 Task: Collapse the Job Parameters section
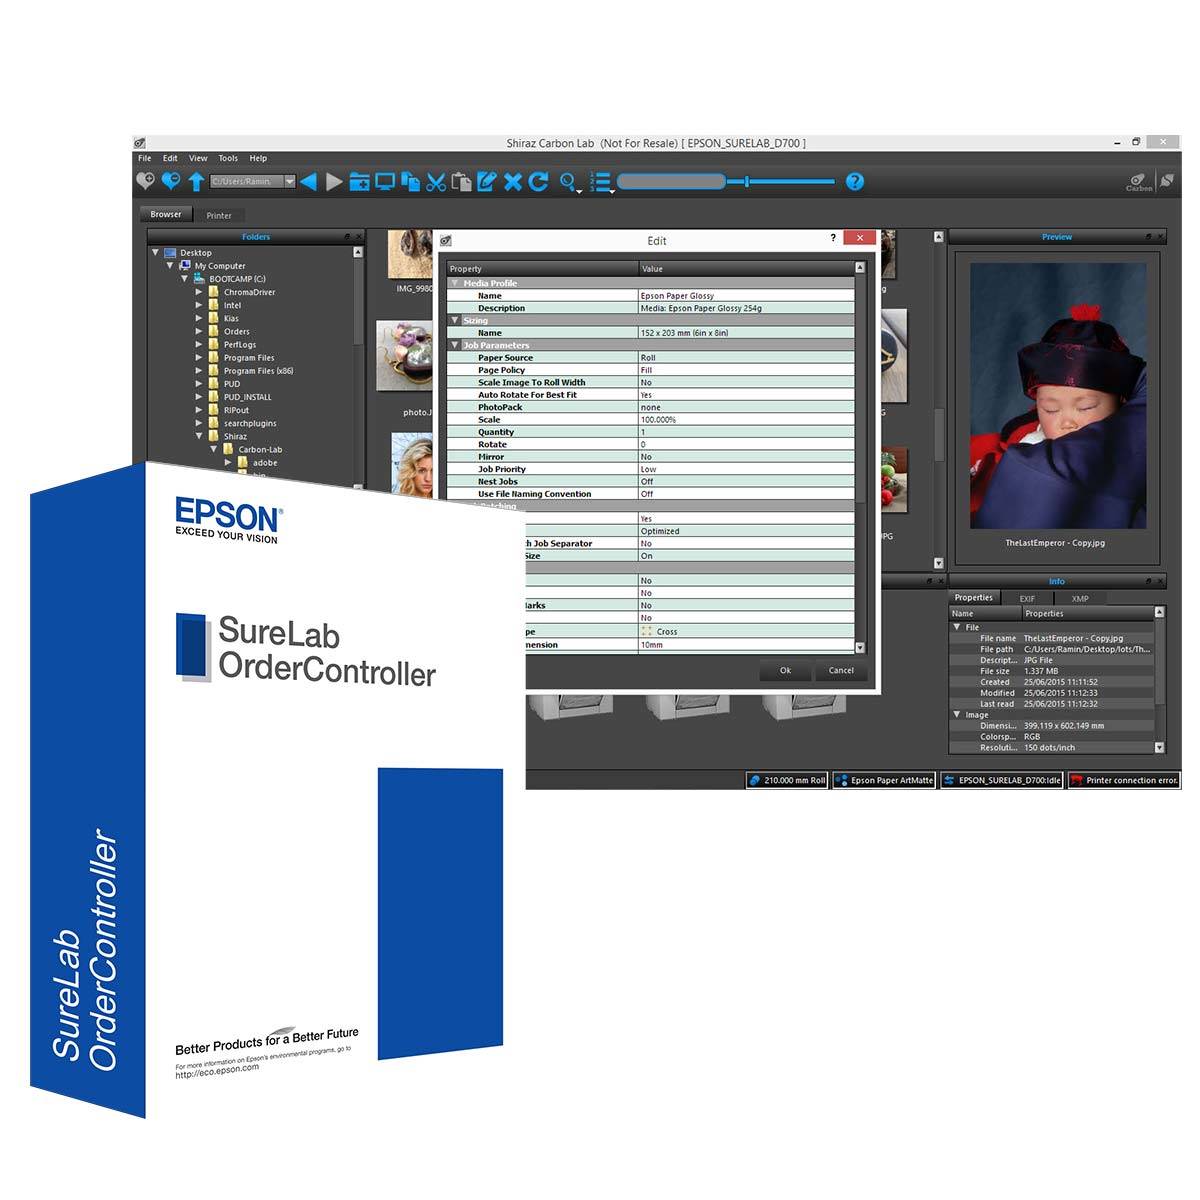click(x=455, y=345)
